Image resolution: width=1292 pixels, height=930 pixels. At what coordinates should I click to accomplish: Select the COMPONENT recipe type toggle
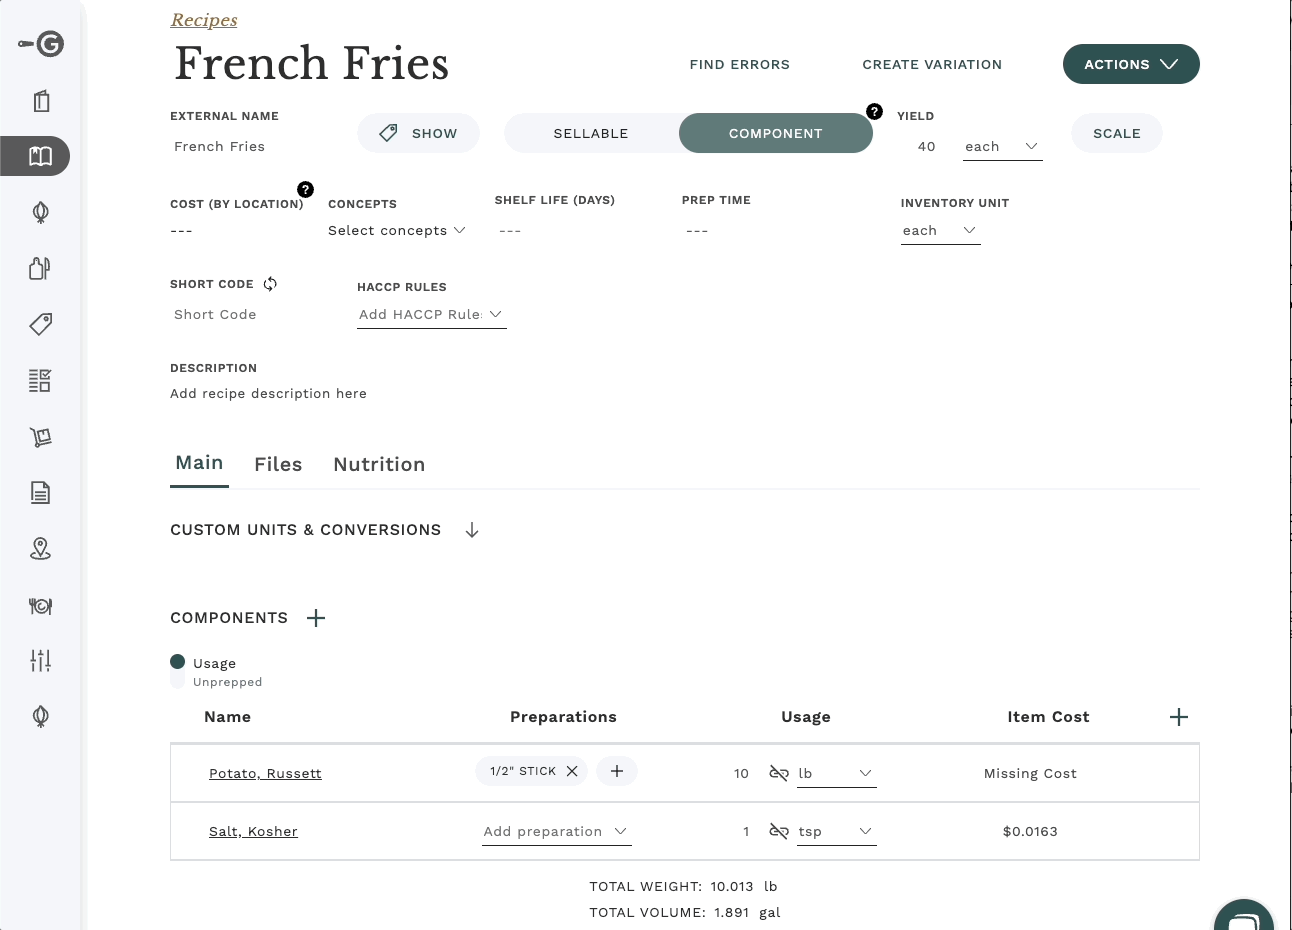(x=775, y=133)
